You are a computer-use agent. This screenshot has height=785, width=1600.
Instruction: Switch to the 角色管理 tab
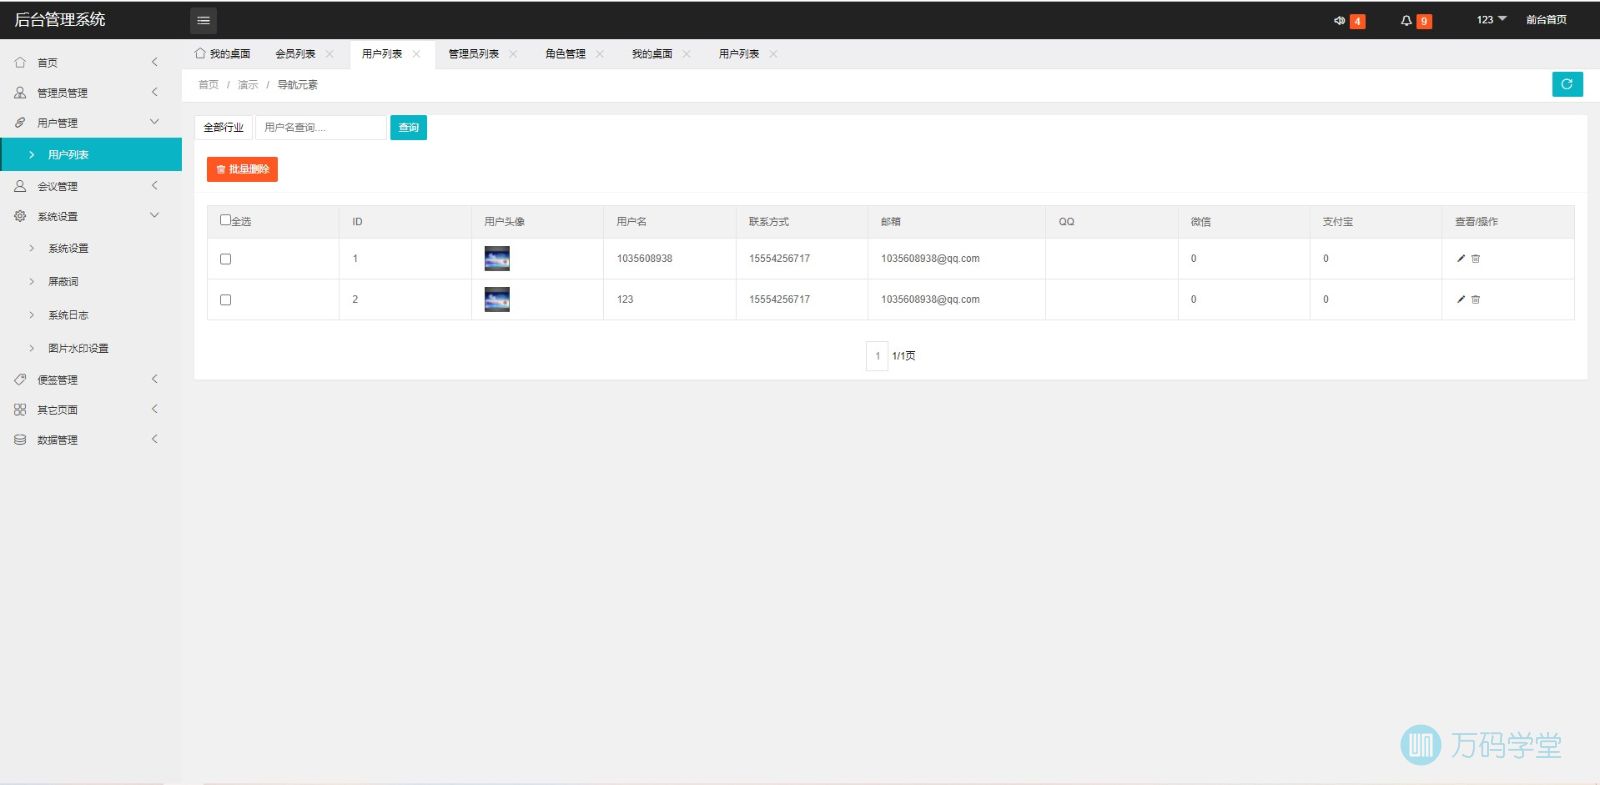tap(565, 54)
